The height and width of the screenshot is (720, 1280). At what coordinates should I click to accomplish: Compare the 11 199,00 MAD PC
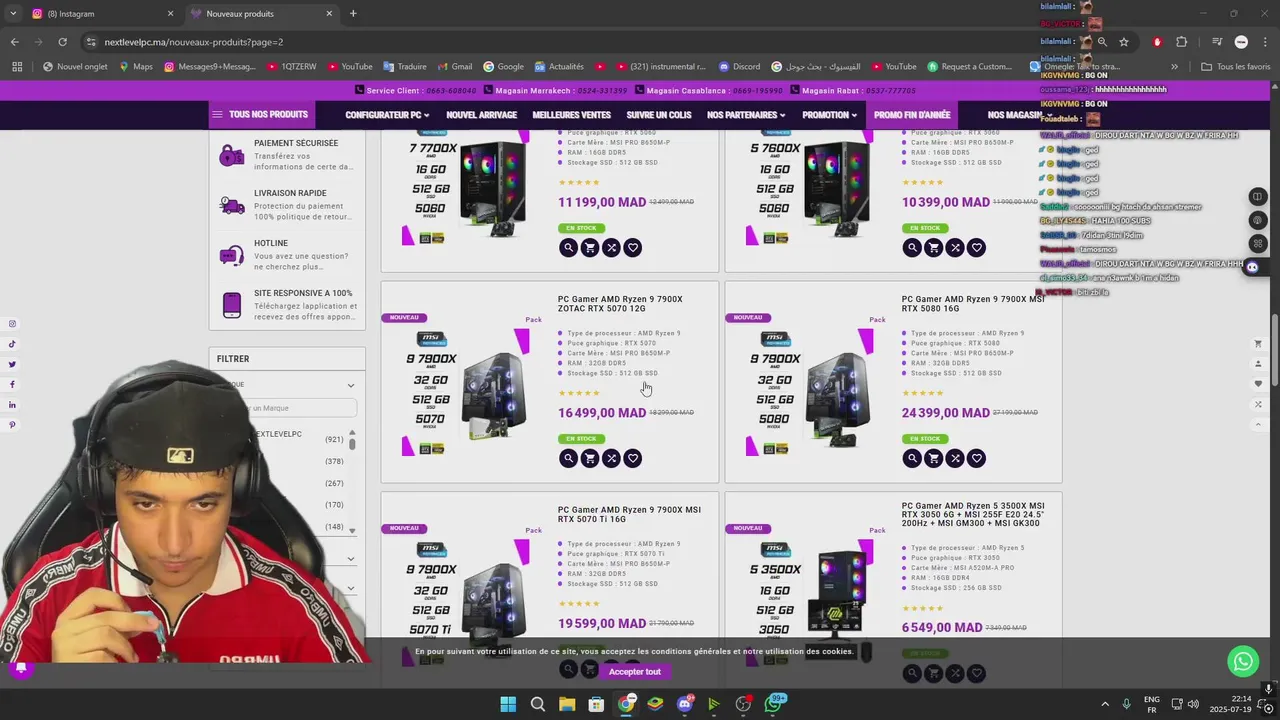611,248
